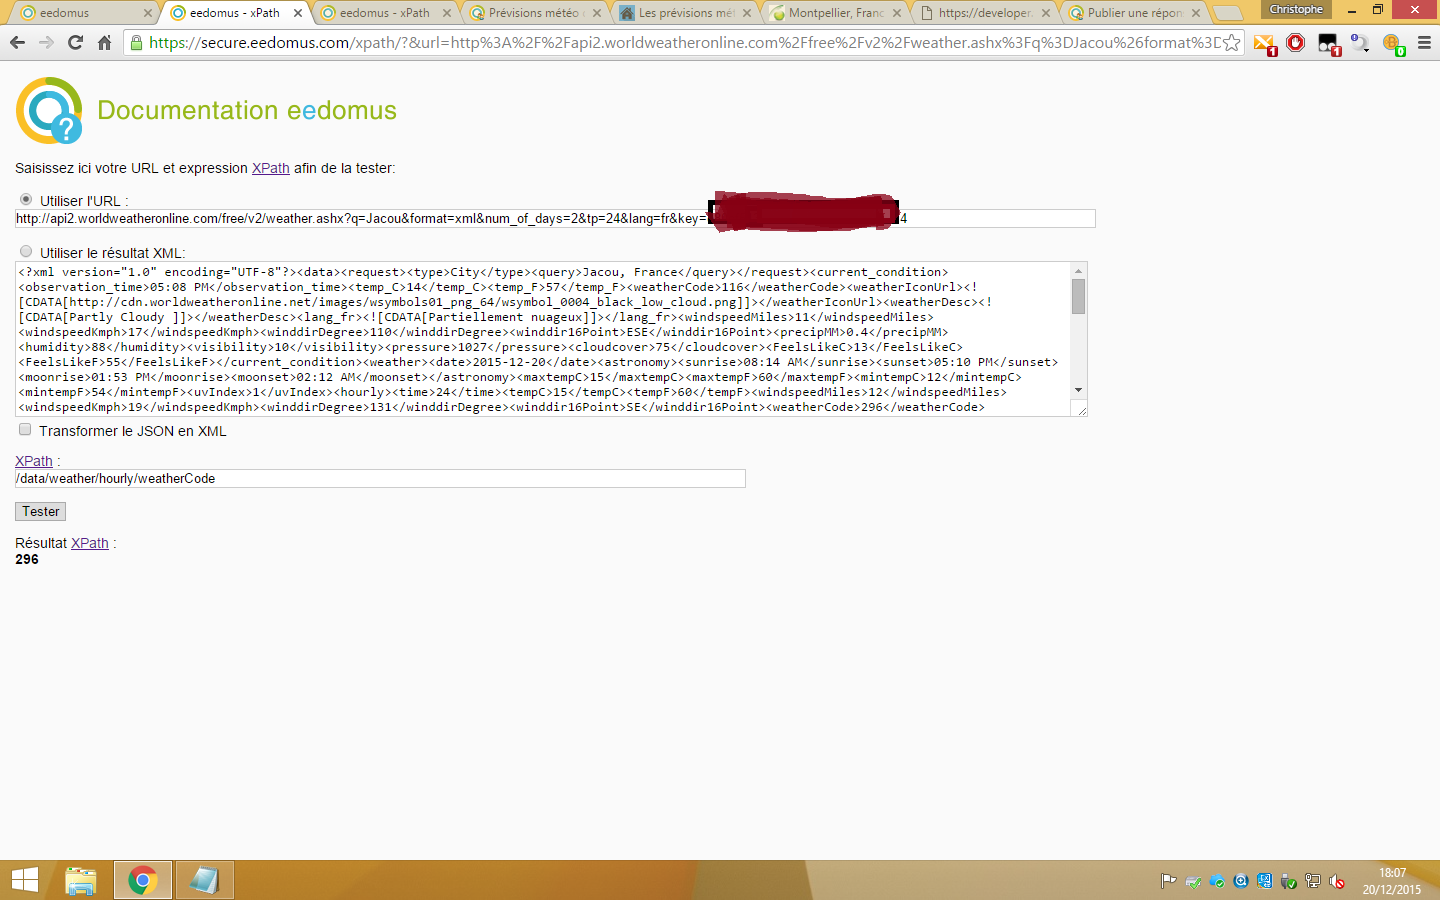Viewport: 1440px width, 900px height.
Task: Open network status tray icon
Action: tap(1313, 881)
